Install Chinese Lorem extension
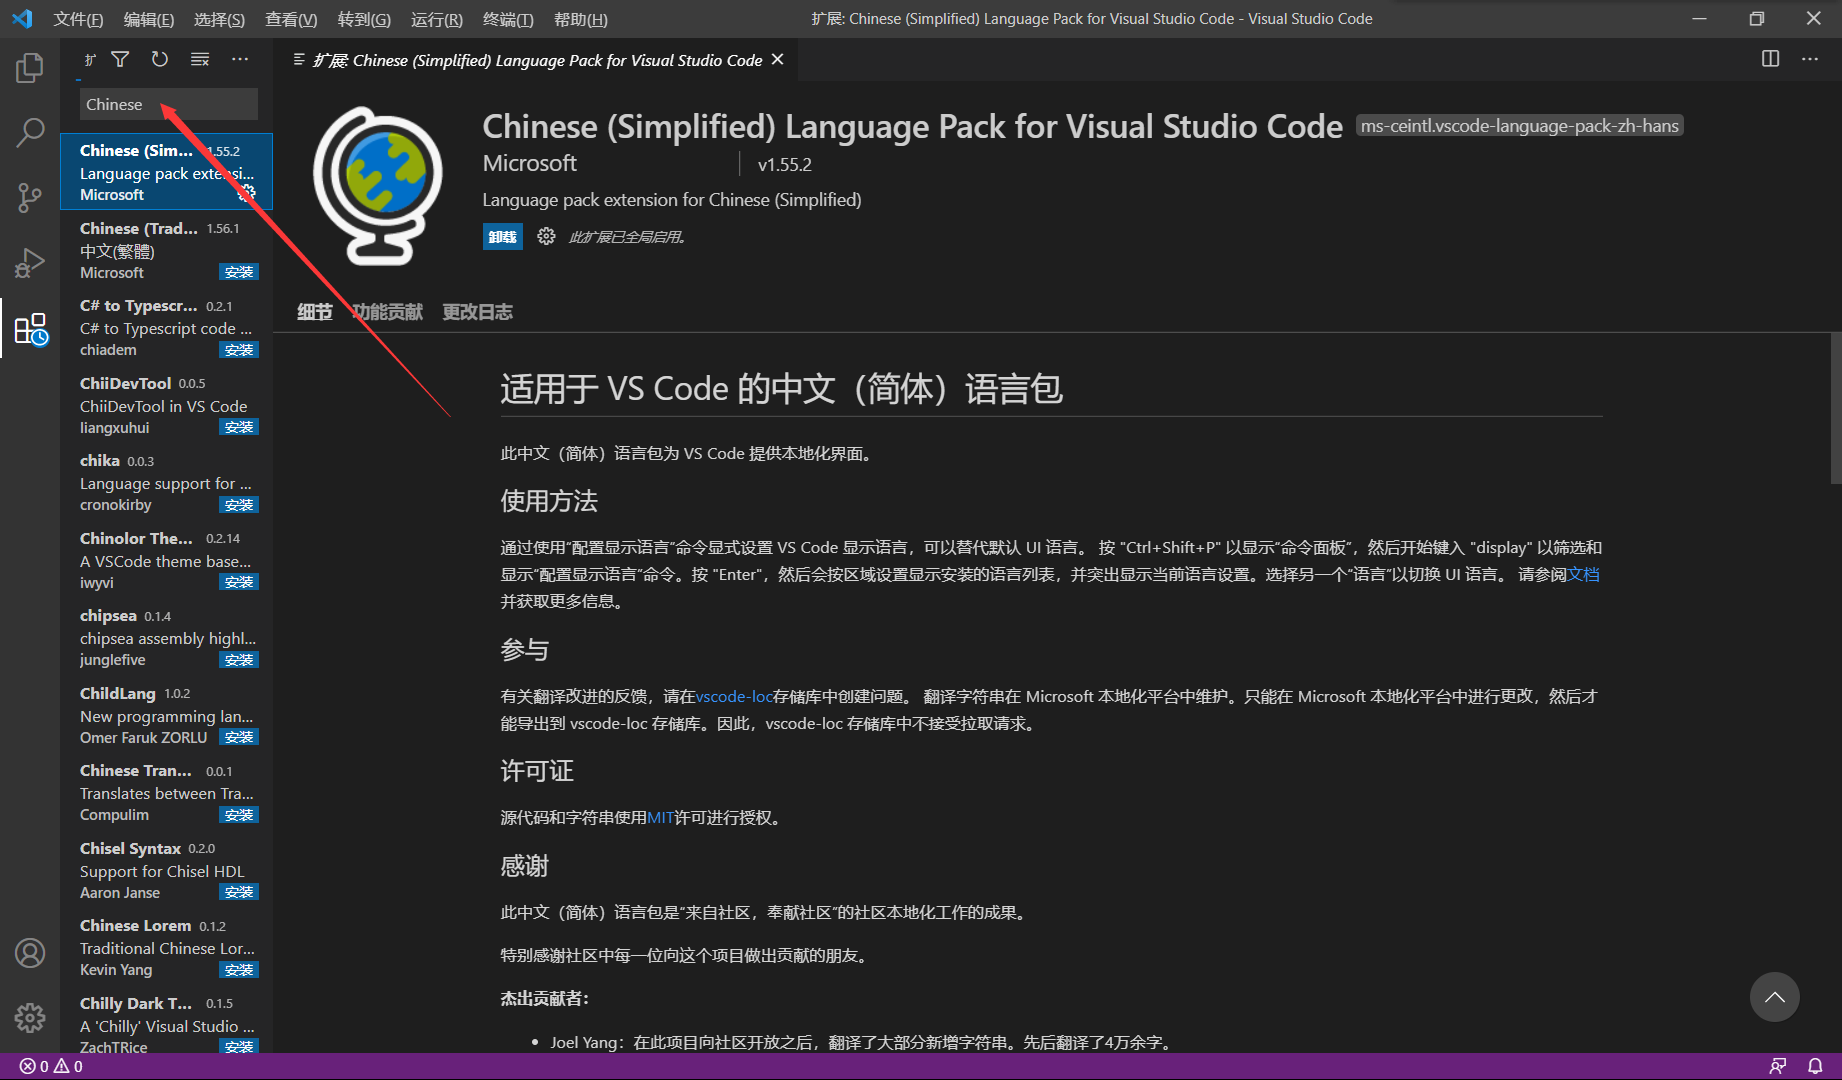Image resolution: width=1842 pixels, height=1080 pixels. tap(239, 970)
